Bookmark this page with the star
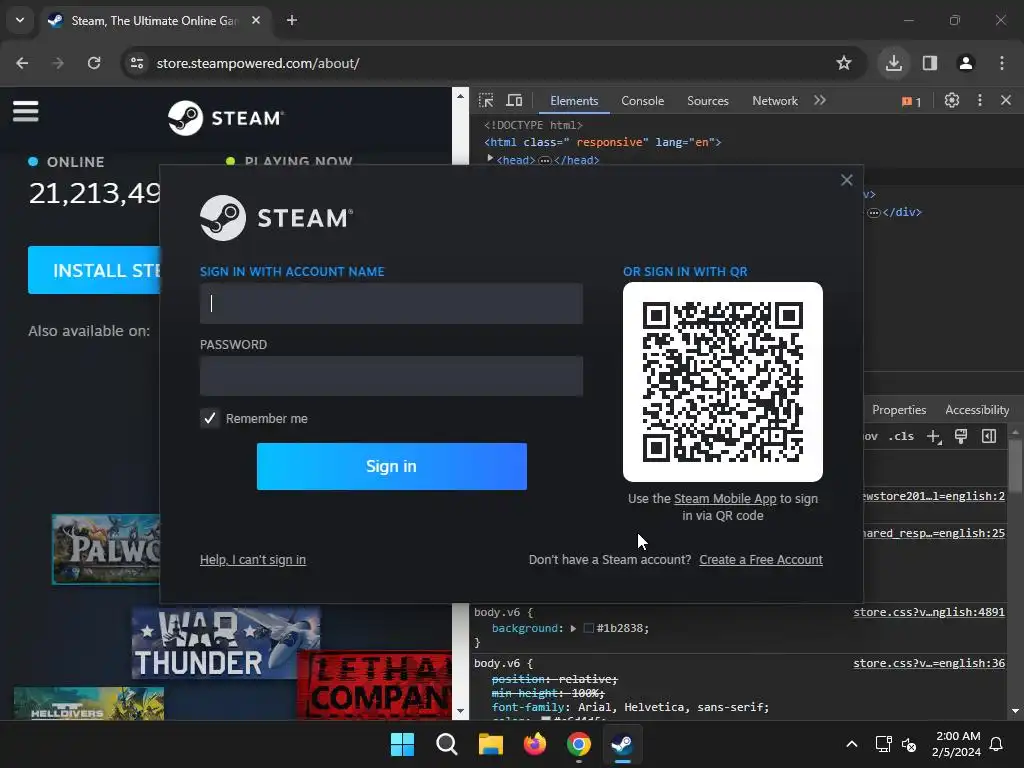The width and height of the screenshot is (1024, 768). (x=844, y=63)
